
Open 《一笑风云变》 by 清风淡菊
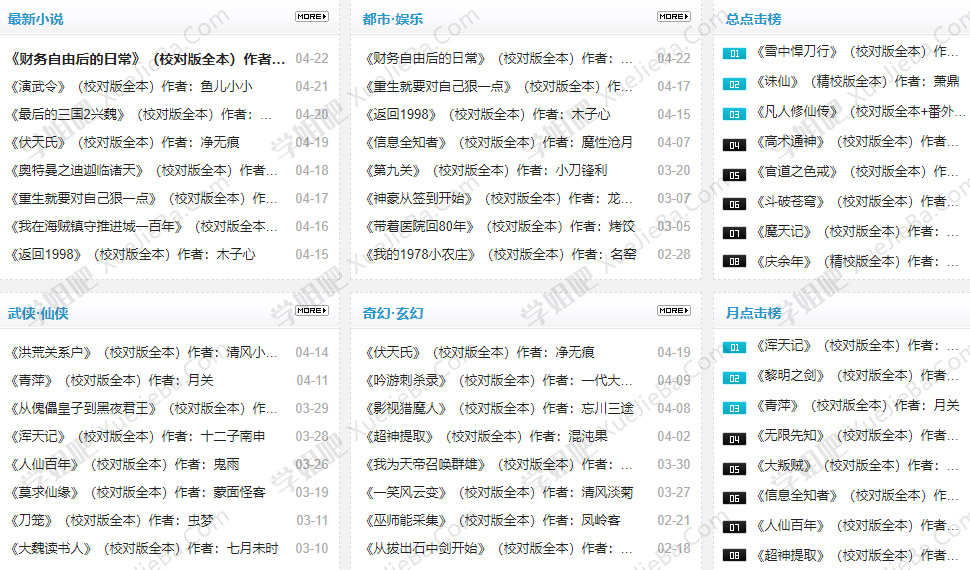click(x=499, y=493)
